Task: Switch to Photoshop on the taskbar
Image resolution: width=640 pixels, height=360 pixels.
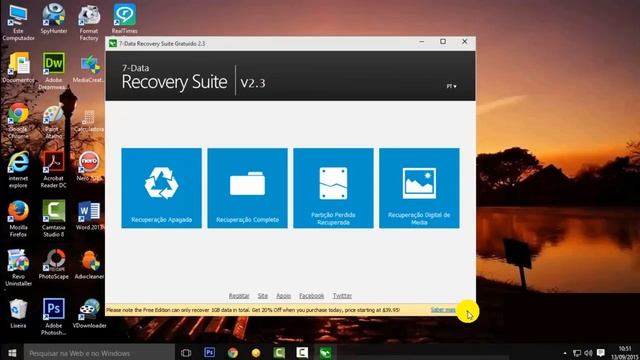Action: pos(209,352)
